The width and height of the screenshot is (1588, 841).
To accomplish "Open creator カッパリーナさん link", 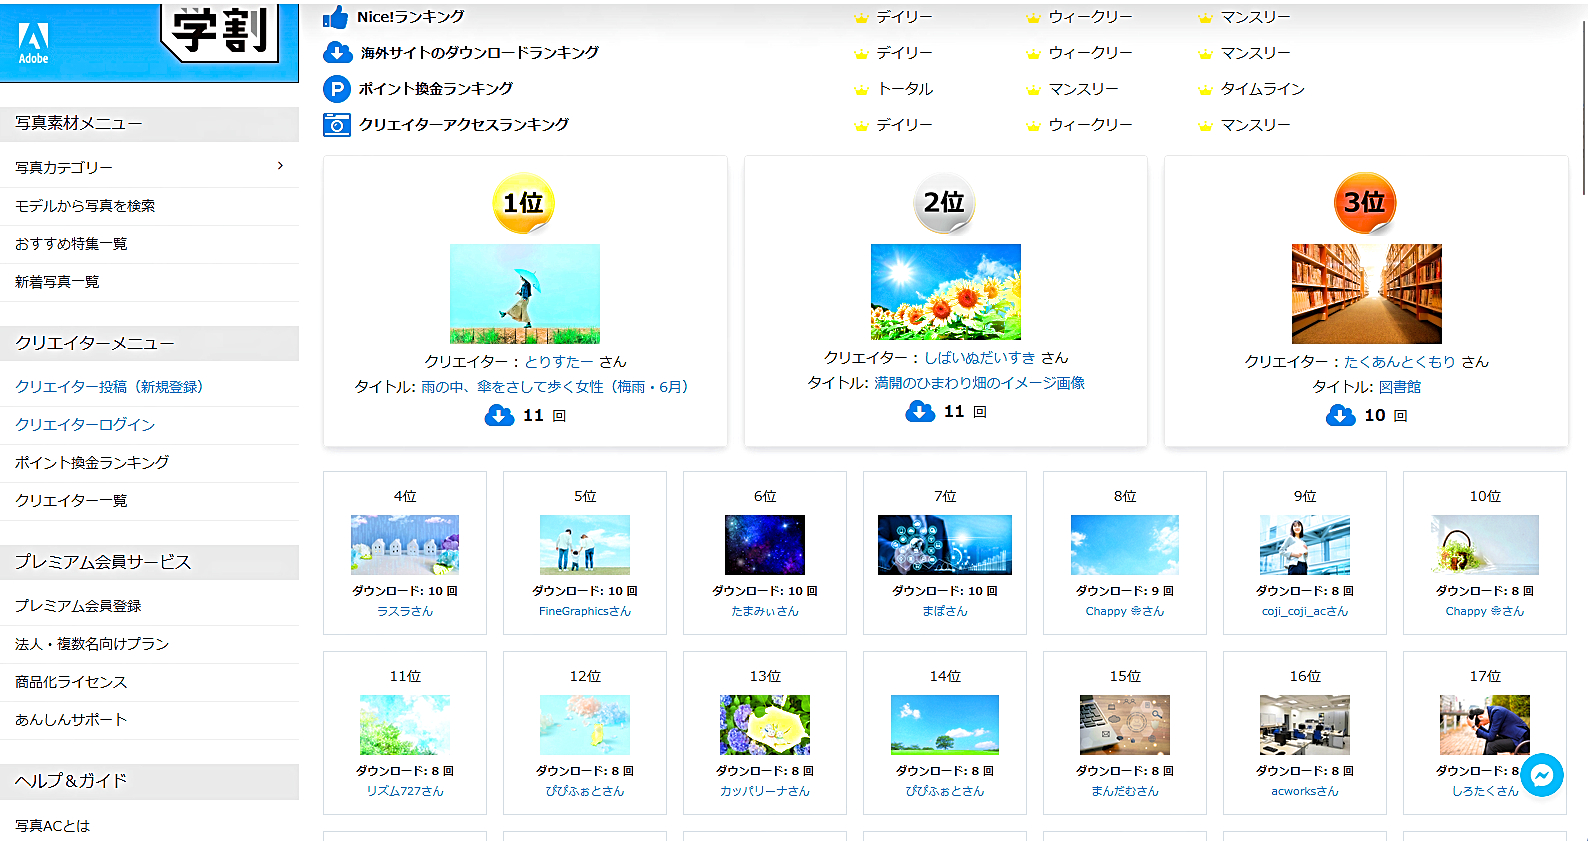I will [x=765, y=791].
